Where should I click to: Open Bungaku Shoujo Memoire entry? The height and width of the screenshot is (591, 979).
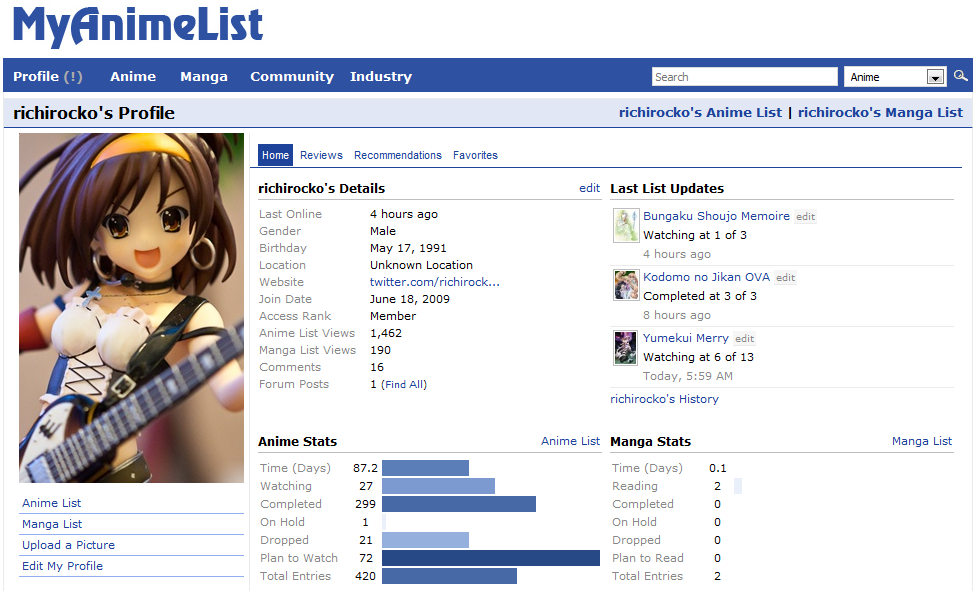716,216
